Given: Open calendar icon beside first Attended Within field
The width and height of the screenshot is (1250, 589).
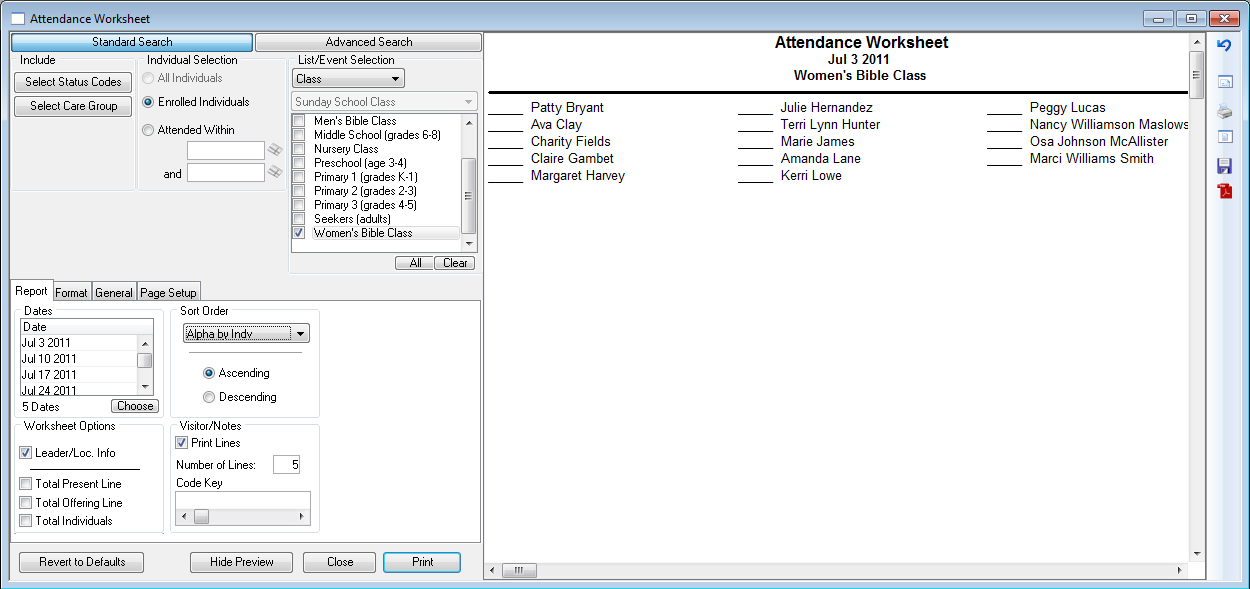Looking at the screenshot, I should point(275,150).
